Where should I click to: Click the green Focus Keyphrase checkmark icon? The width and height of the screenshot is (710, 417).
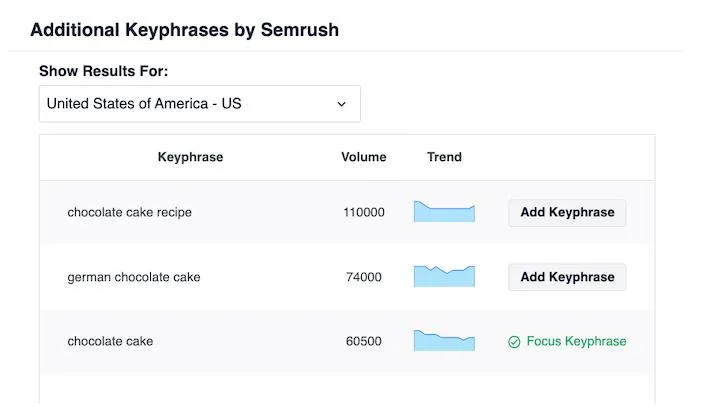point(514,342)
